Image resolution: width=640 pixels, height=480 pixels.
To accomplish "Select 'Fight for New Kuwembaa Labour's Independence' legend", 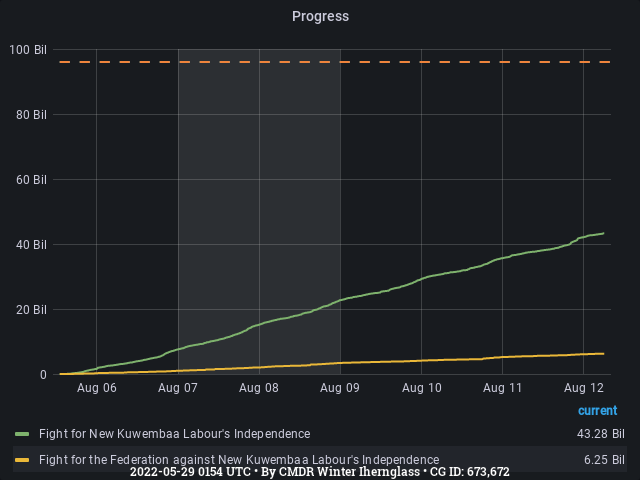I will (x=174, y=433).
